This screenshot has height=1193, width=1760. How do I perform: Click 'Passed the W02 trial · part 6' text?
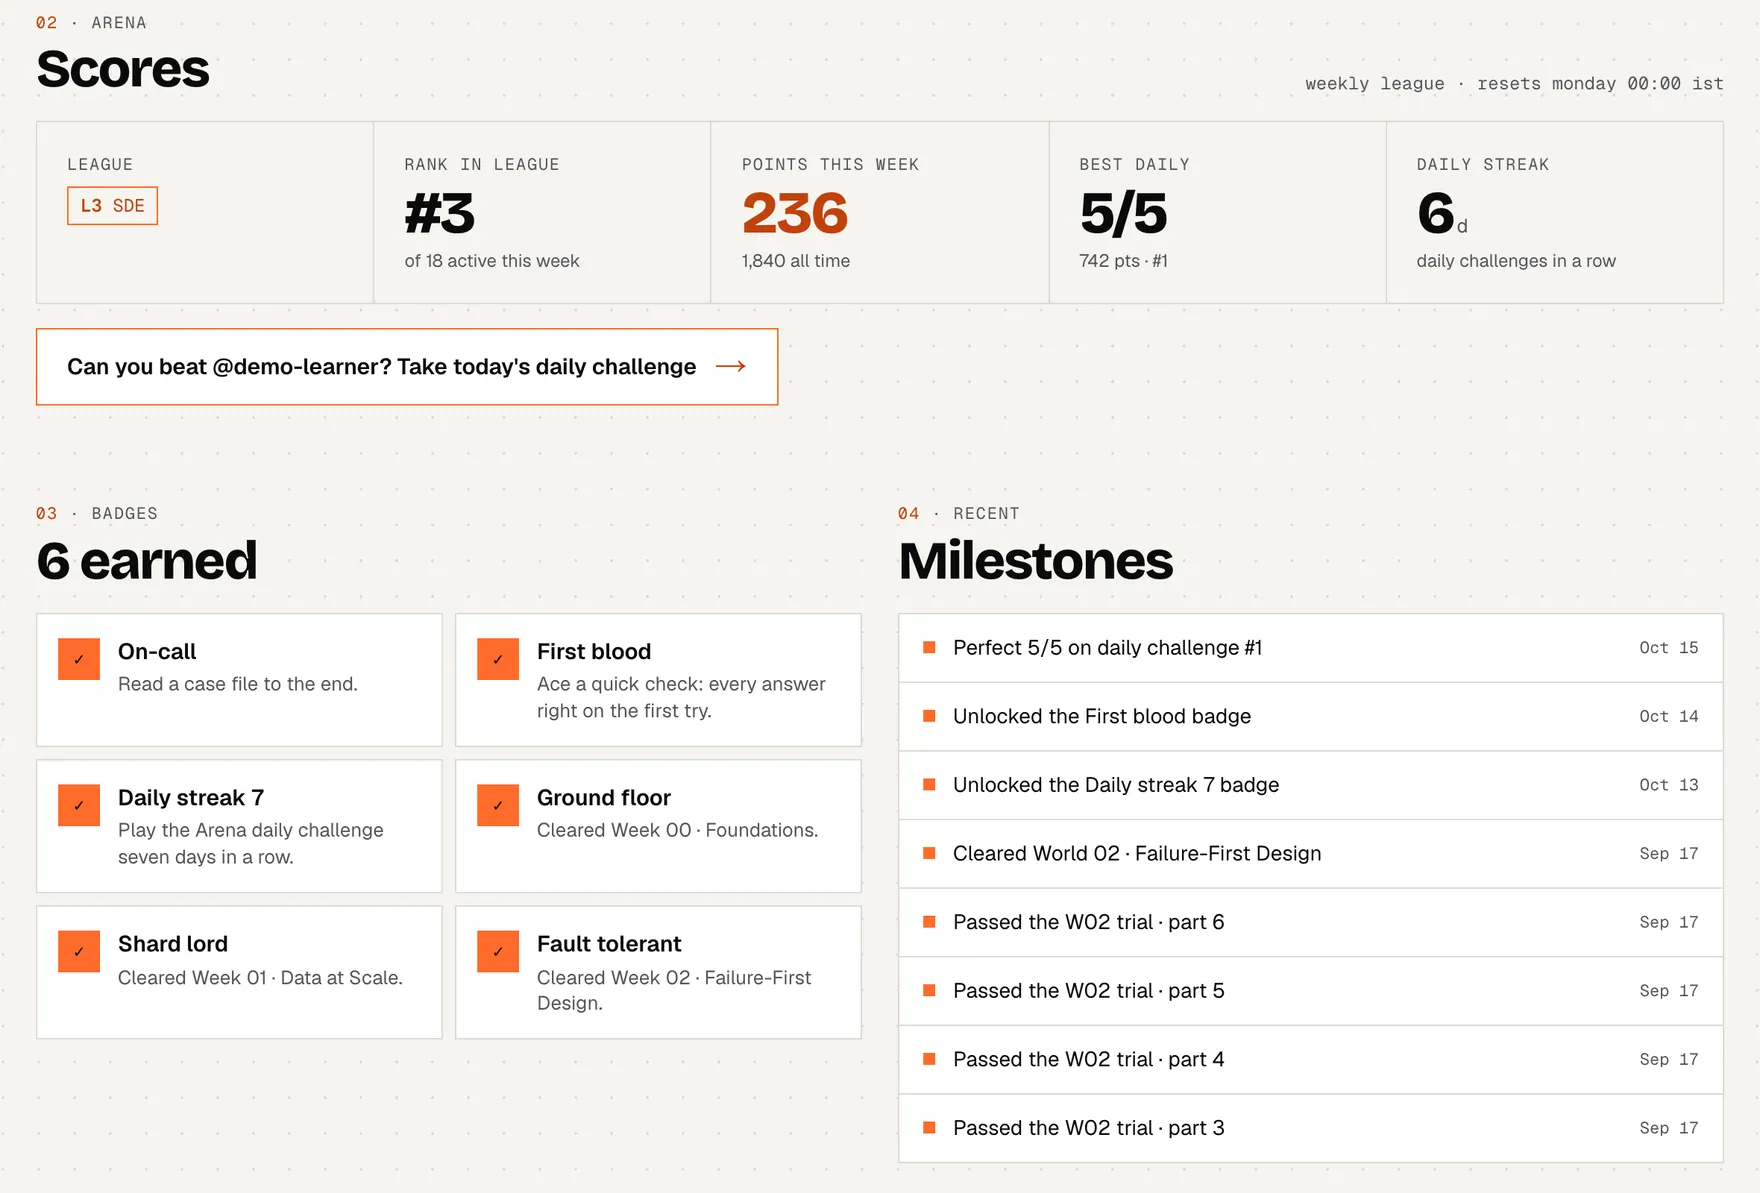pos(1089,922)
